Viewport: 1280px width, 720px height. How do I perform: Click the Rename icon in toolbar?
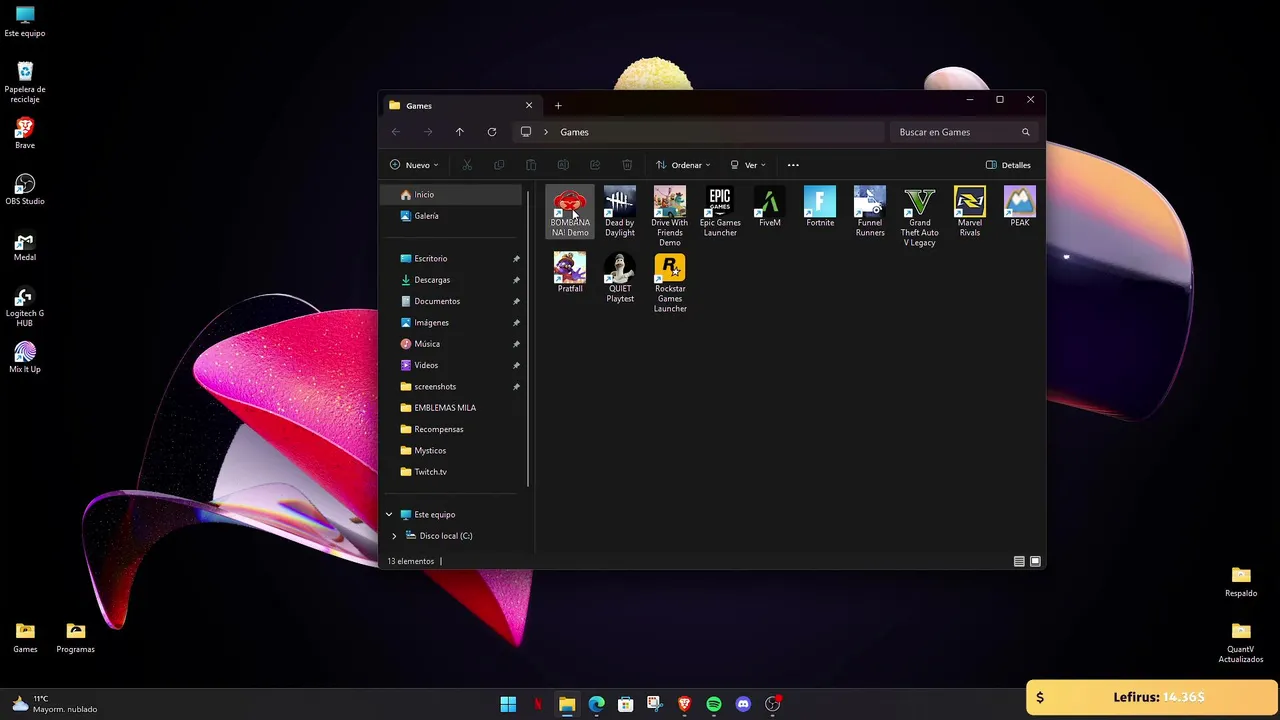(563, 165)
